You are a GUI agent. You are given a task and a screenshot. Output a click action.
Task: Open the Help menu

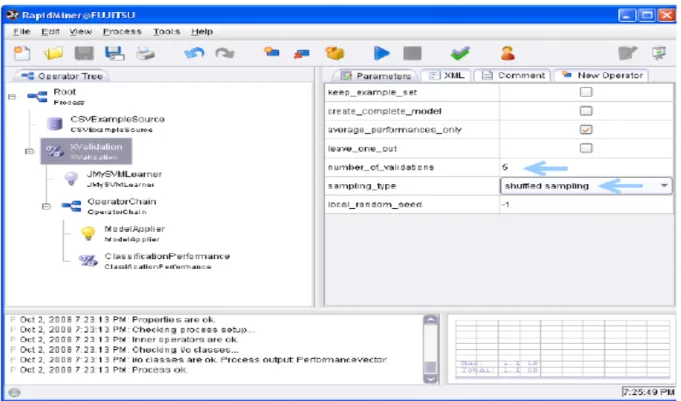point(202,31)
